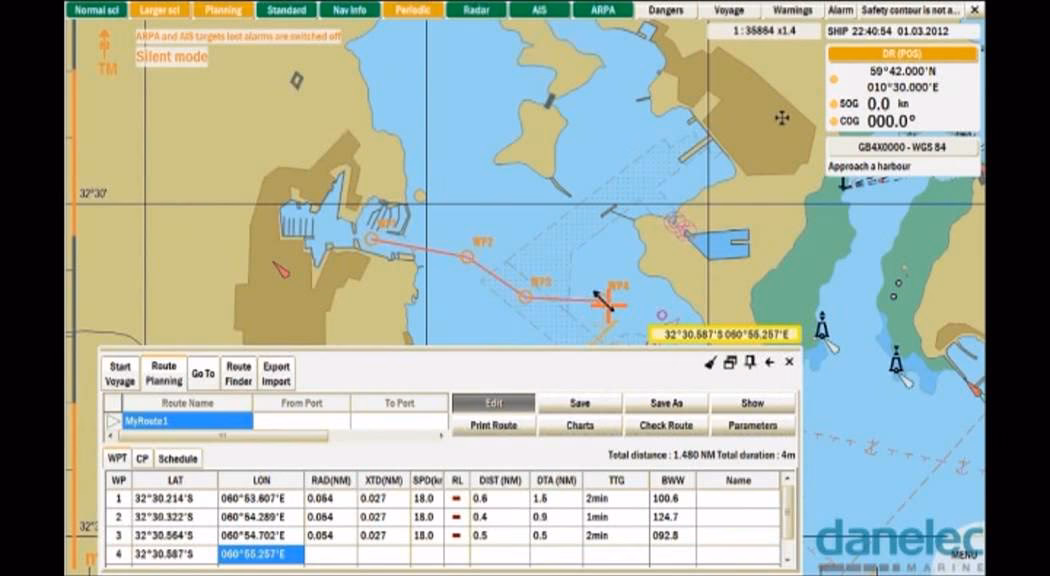This screenshot has height=576, width=1050.
Task: Print the route using the printer icon
Action: [x=728, y=363]
